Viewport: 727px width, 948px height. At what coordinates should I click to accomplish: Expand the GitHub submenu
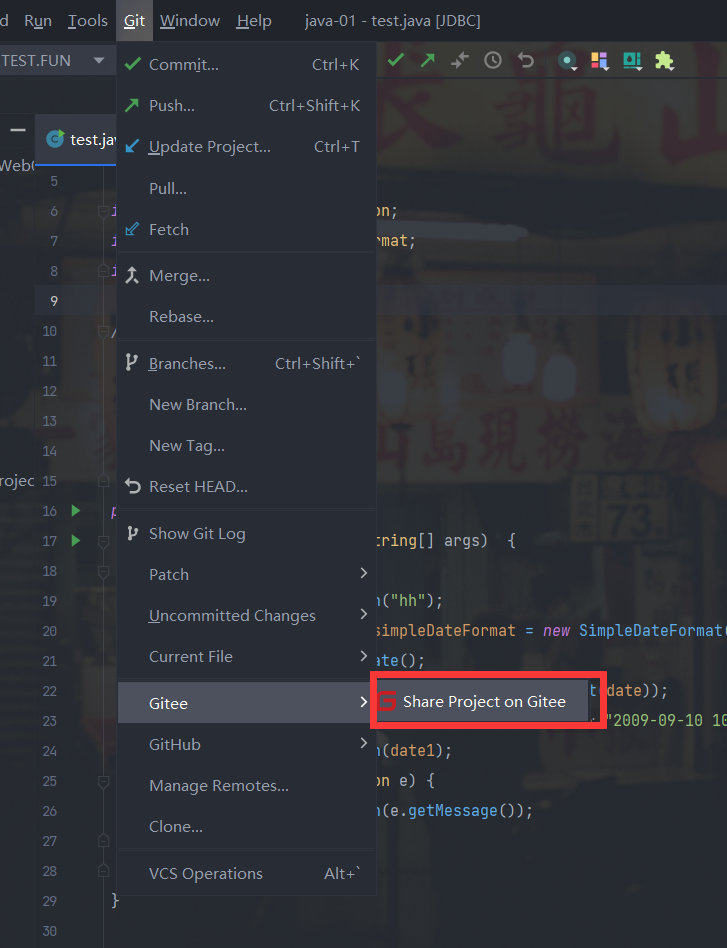(247, 744)
